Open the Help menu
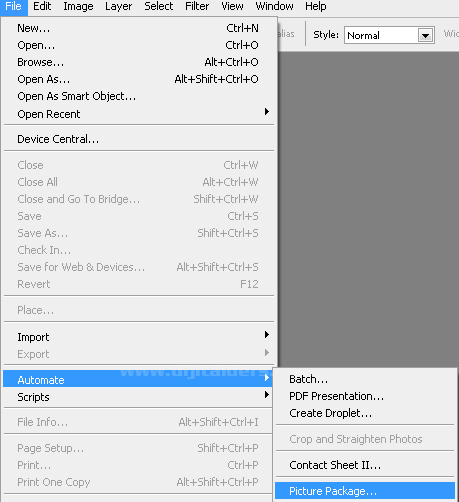Viewport: 459px width, 502px height. 316,7
